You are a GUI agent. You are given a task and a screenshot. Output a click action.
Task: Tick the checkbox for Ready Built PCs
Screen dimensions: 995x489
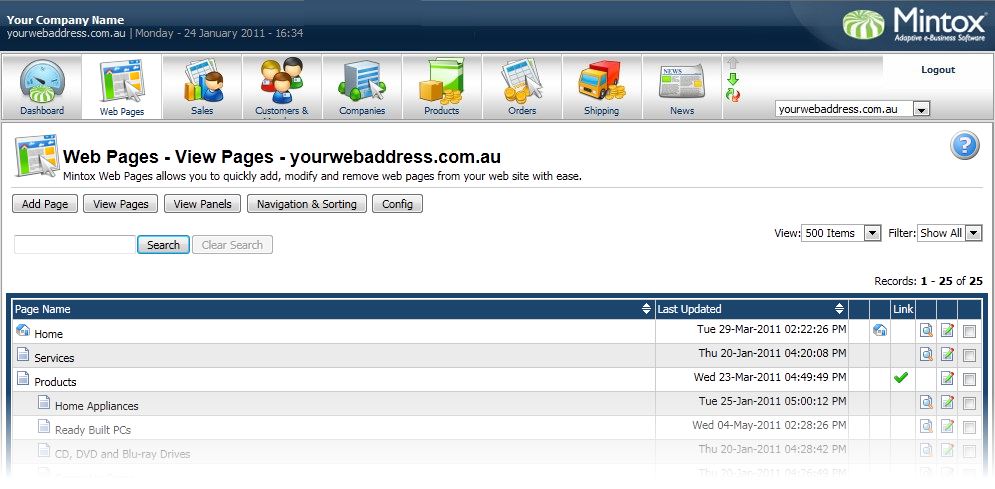(x=969, y=428)
